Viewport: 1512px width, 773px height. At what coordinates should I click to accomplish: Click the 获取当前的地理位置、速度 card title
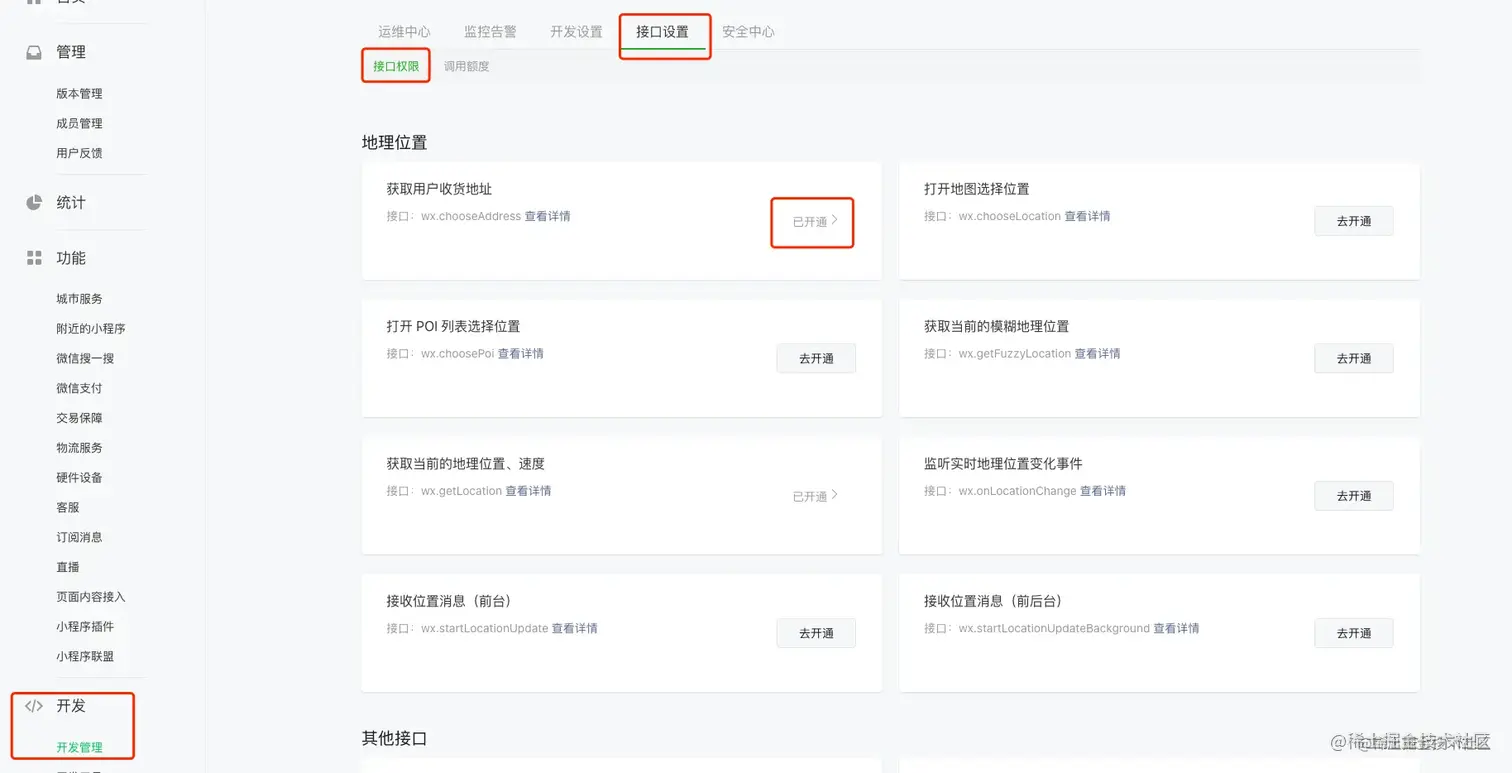pyautogui.click(x=466, y=464)
